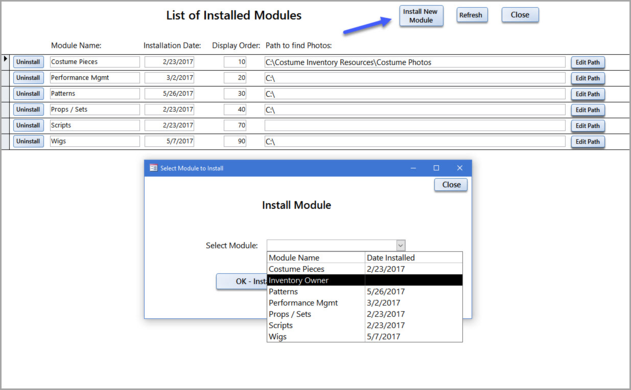
Task: Click the Performance Mgmt module name field
Action: click(95, 78)
